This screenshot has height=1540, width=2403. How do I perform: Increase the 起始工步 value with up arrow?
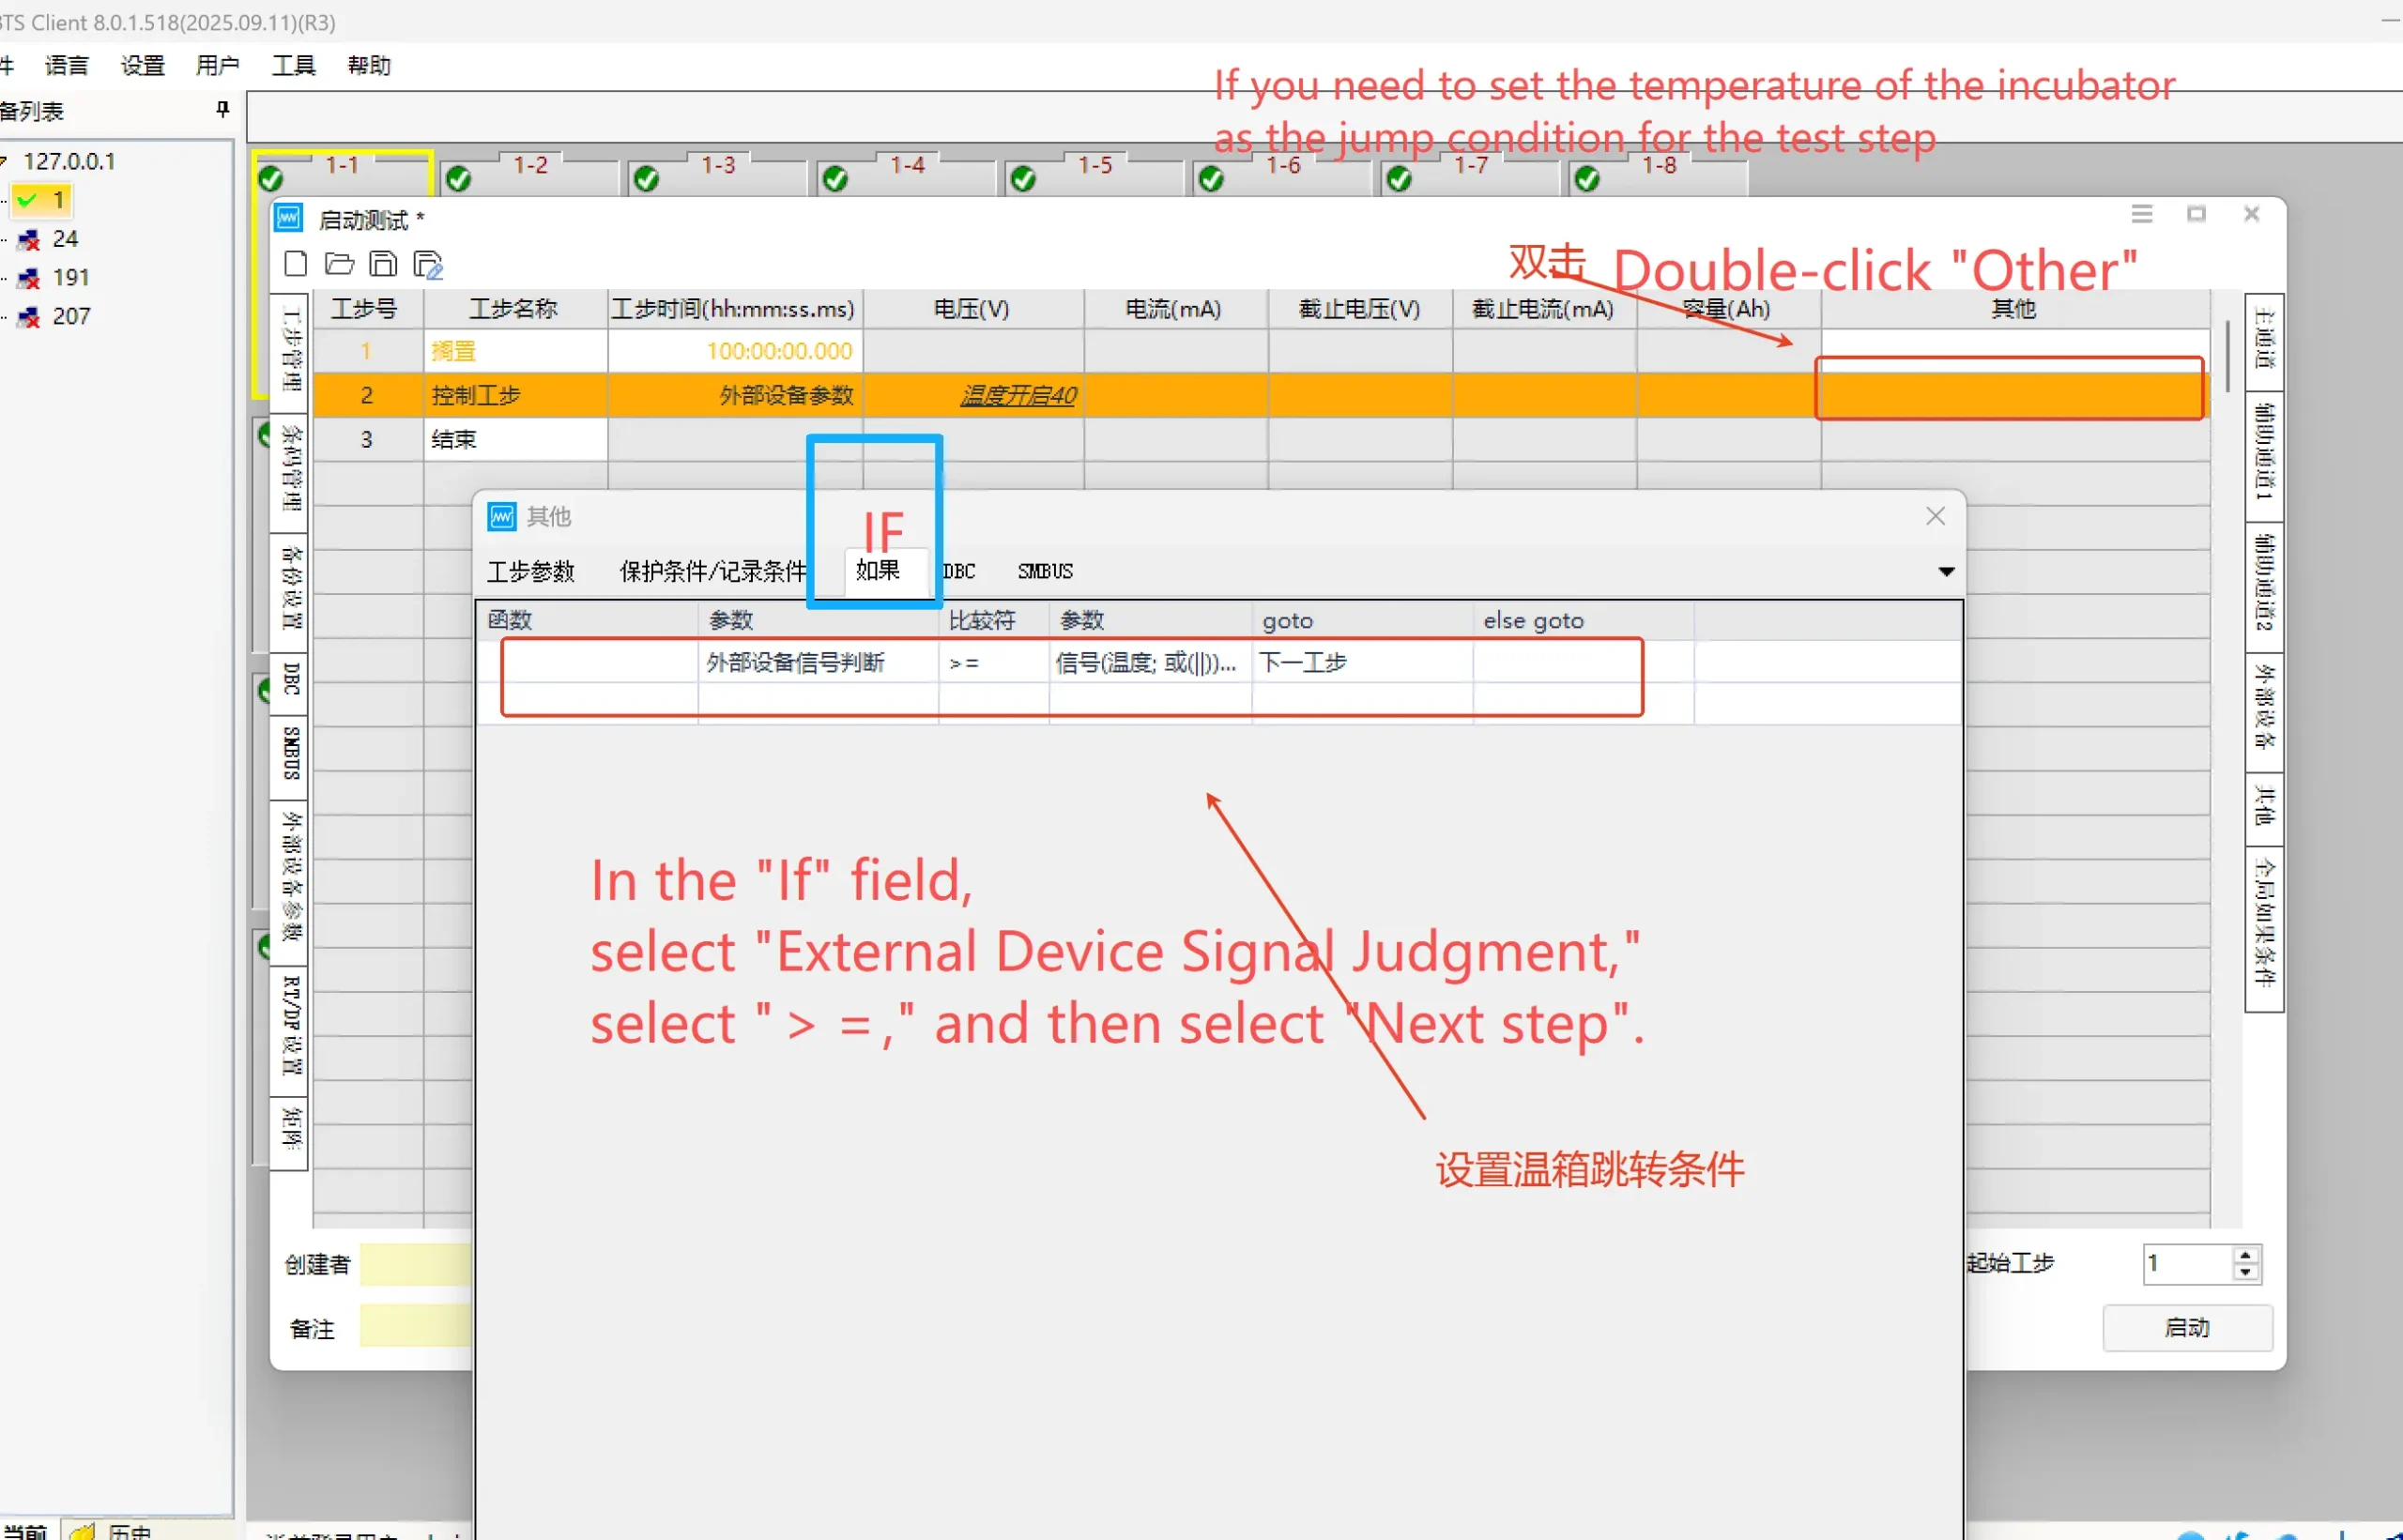coord(2245,1255)
